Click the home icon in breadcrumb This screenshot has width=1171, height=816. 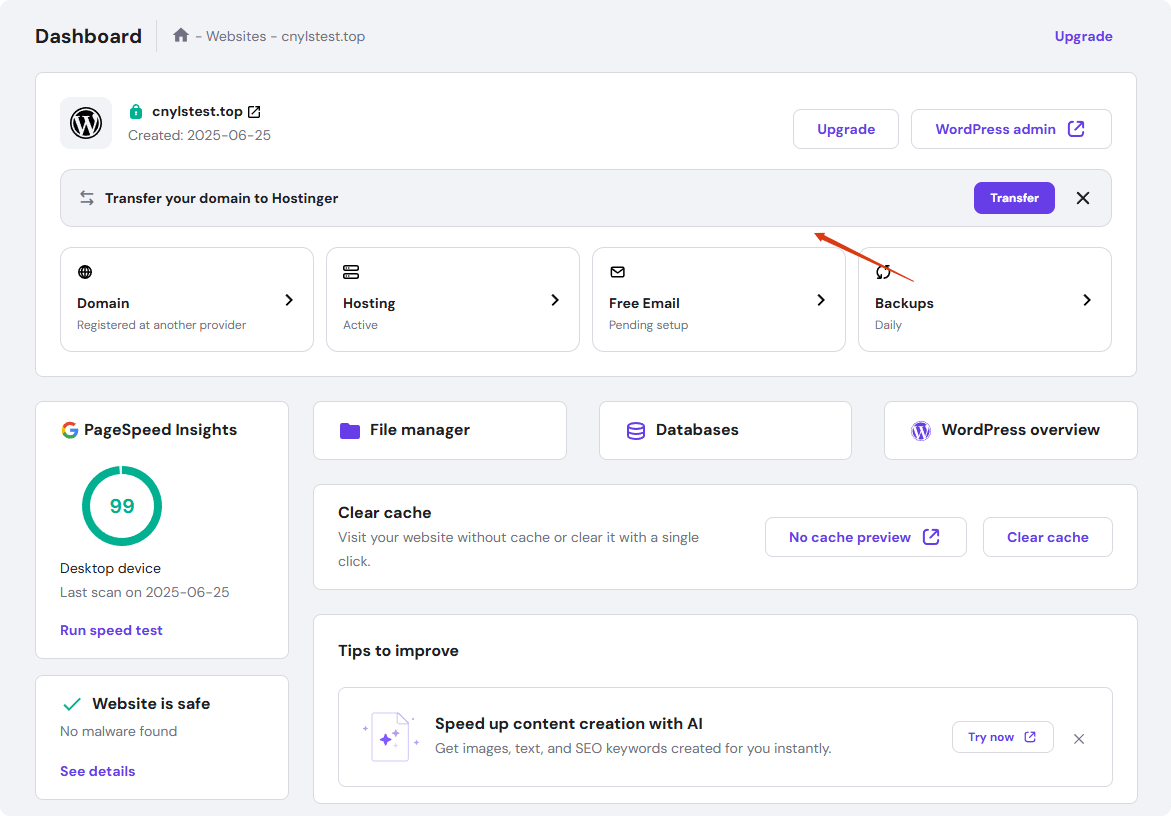[x=181, y=36]
